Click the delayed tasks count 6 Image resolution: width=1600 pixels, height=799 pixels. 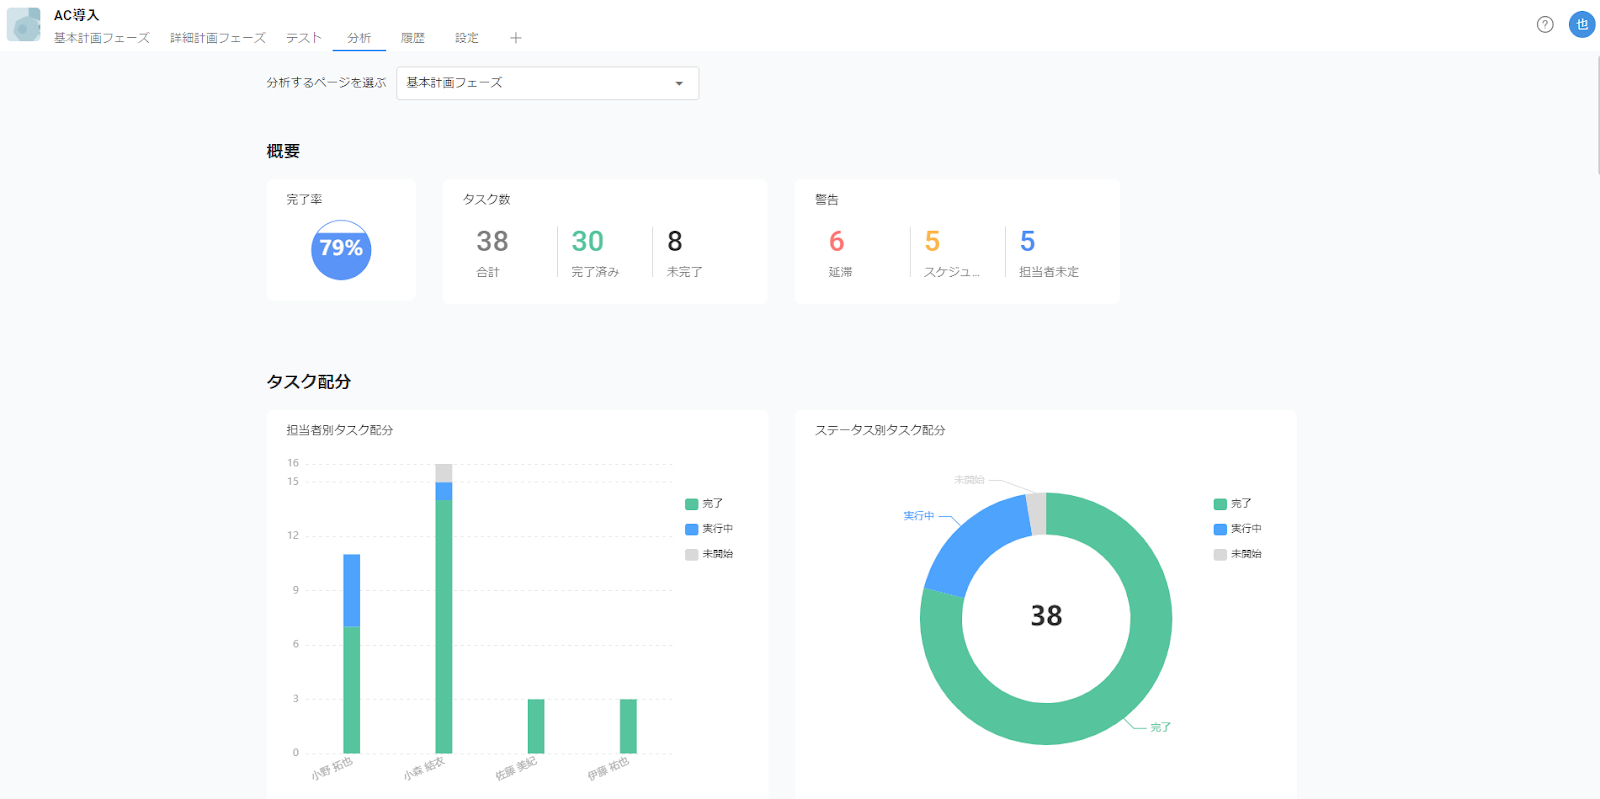point(837,242)
